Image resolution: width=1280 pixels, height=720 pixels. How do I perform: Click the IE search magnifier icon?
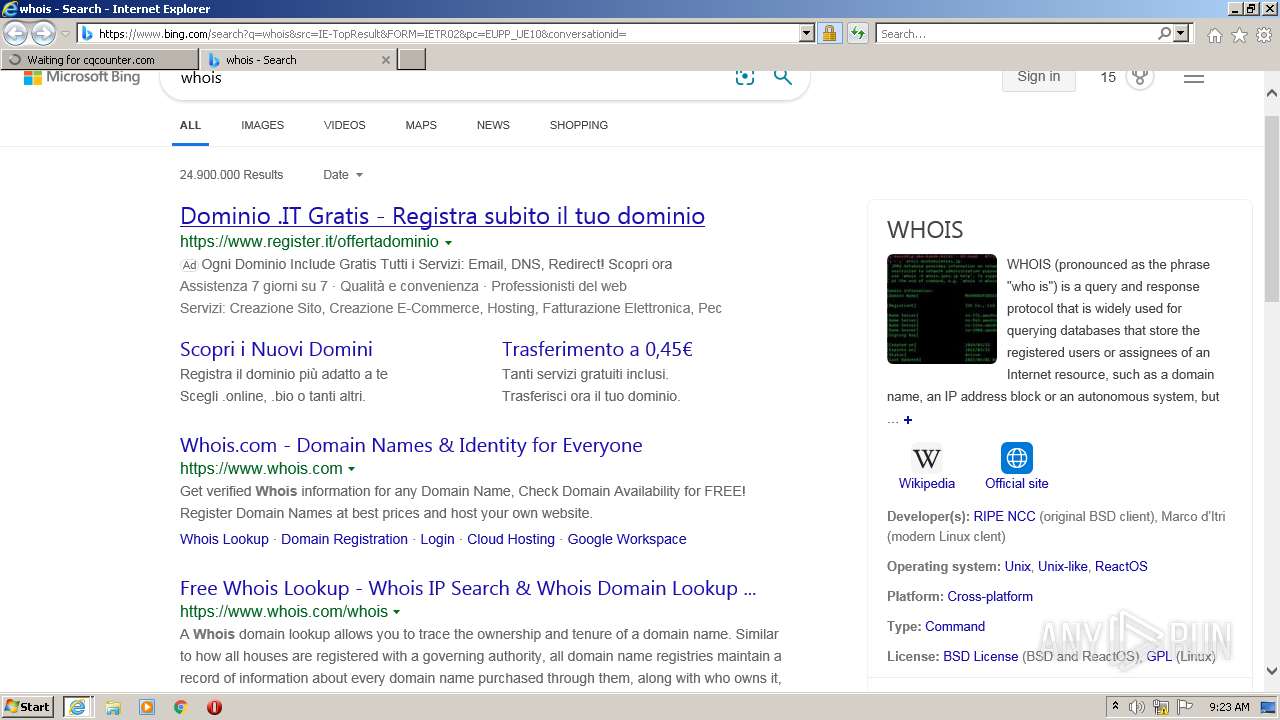tap(1164, 33)
